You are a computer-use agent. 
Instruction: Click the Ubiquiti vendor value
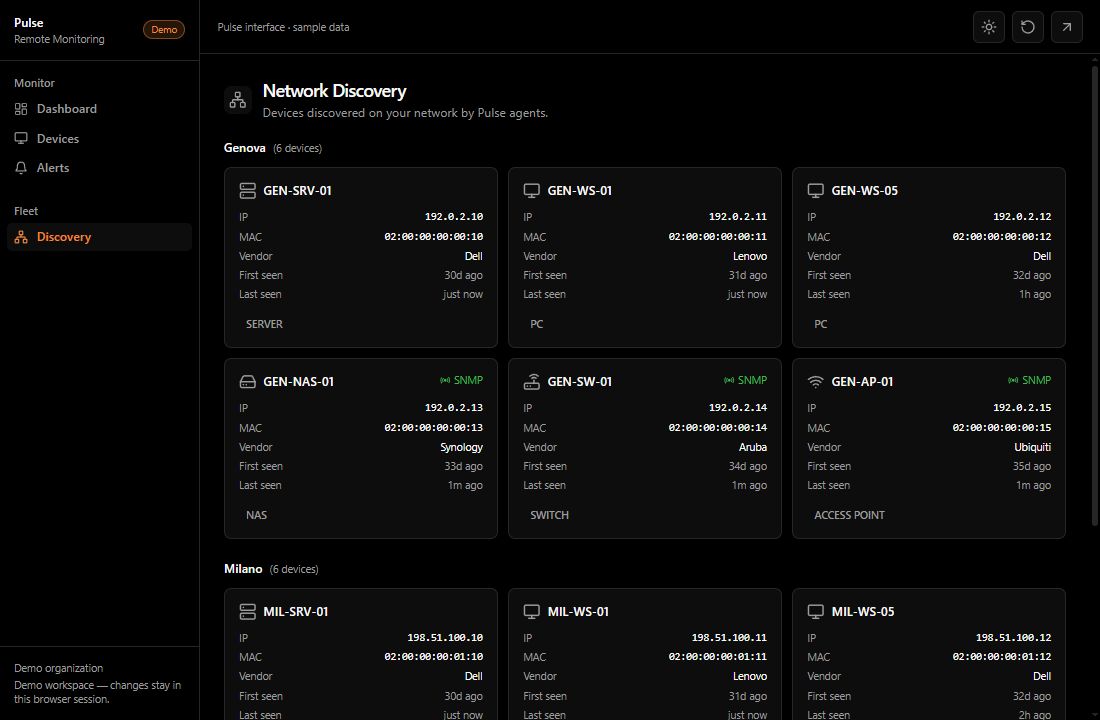click(1033, 447)
